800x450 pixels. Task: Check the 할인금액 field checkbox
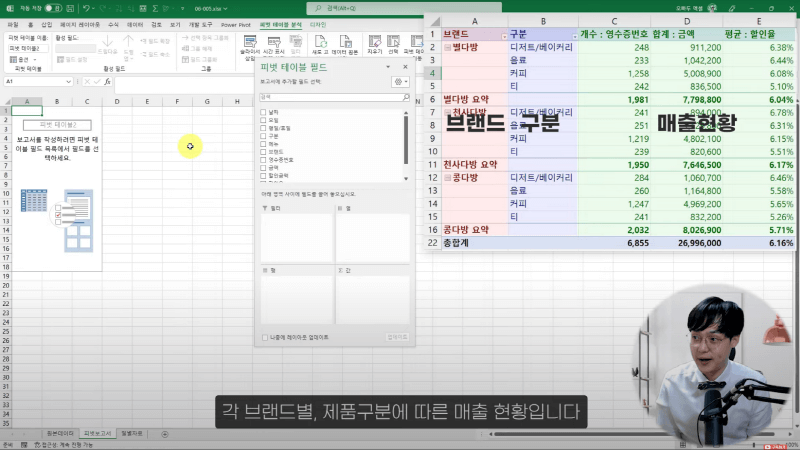click(x=263, y=176)
